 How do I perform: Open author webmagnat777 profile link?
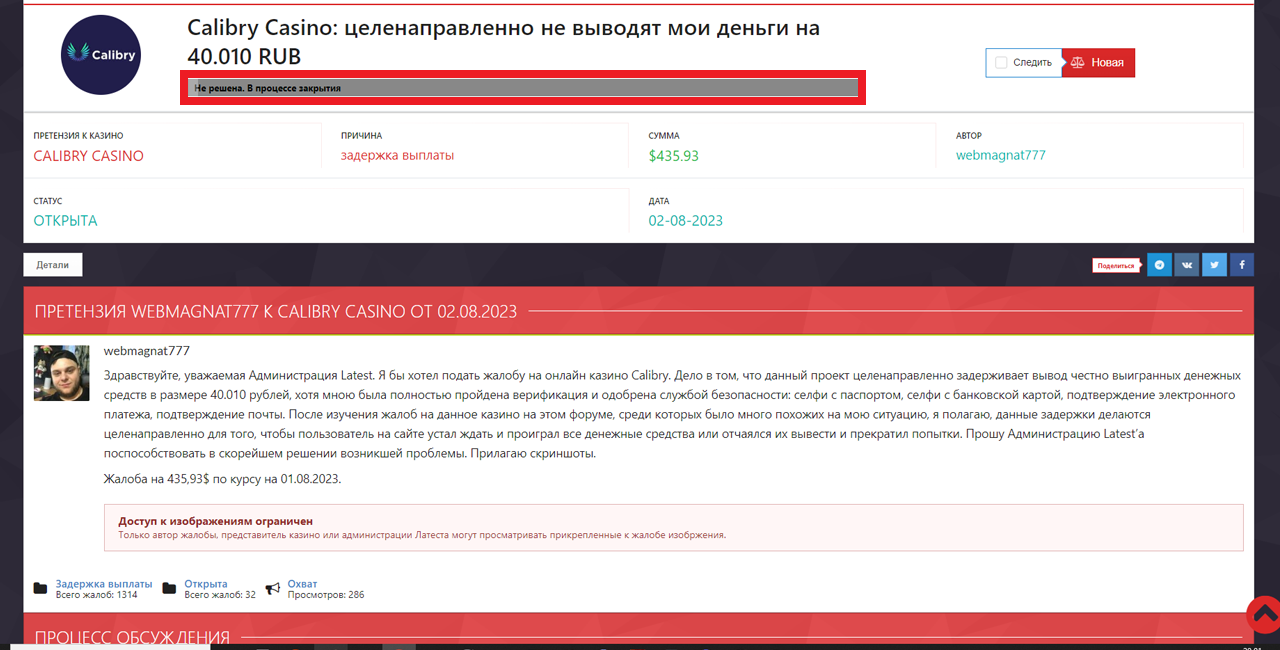point(1001,155)
